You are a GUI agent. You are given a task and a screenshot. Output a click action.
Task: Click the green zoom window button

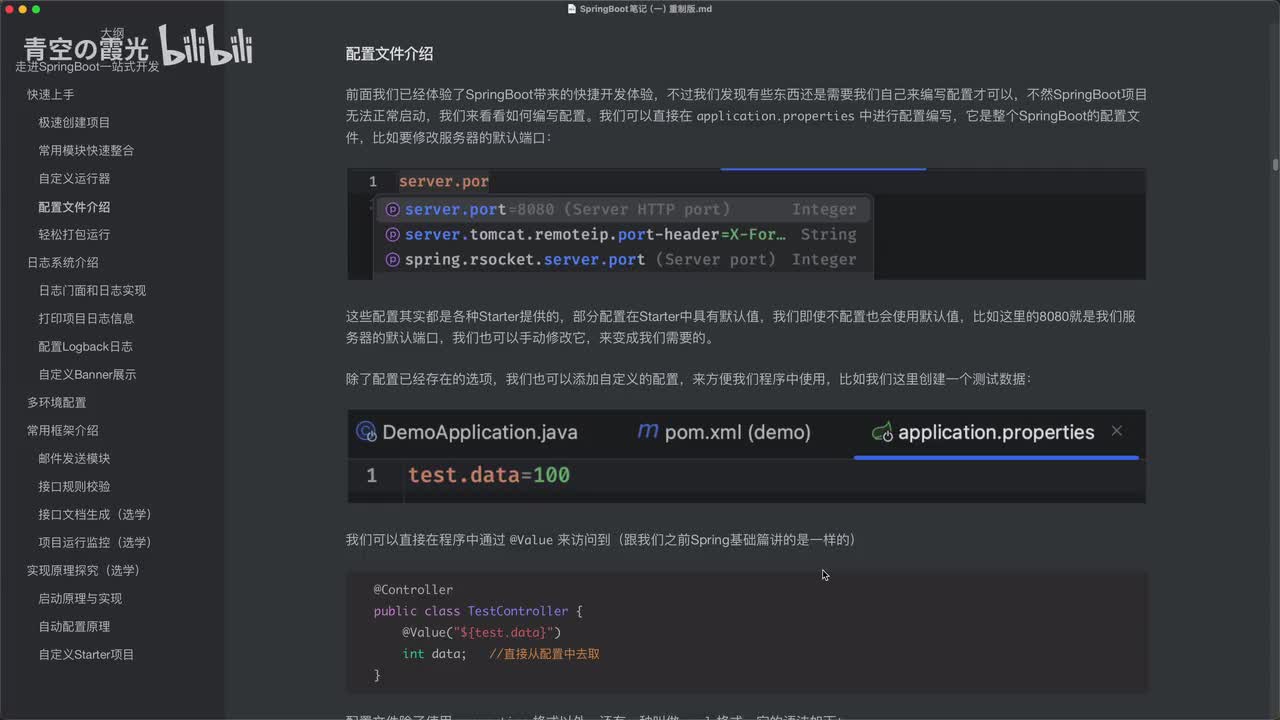pyautogui.click(x=36, y=9)
